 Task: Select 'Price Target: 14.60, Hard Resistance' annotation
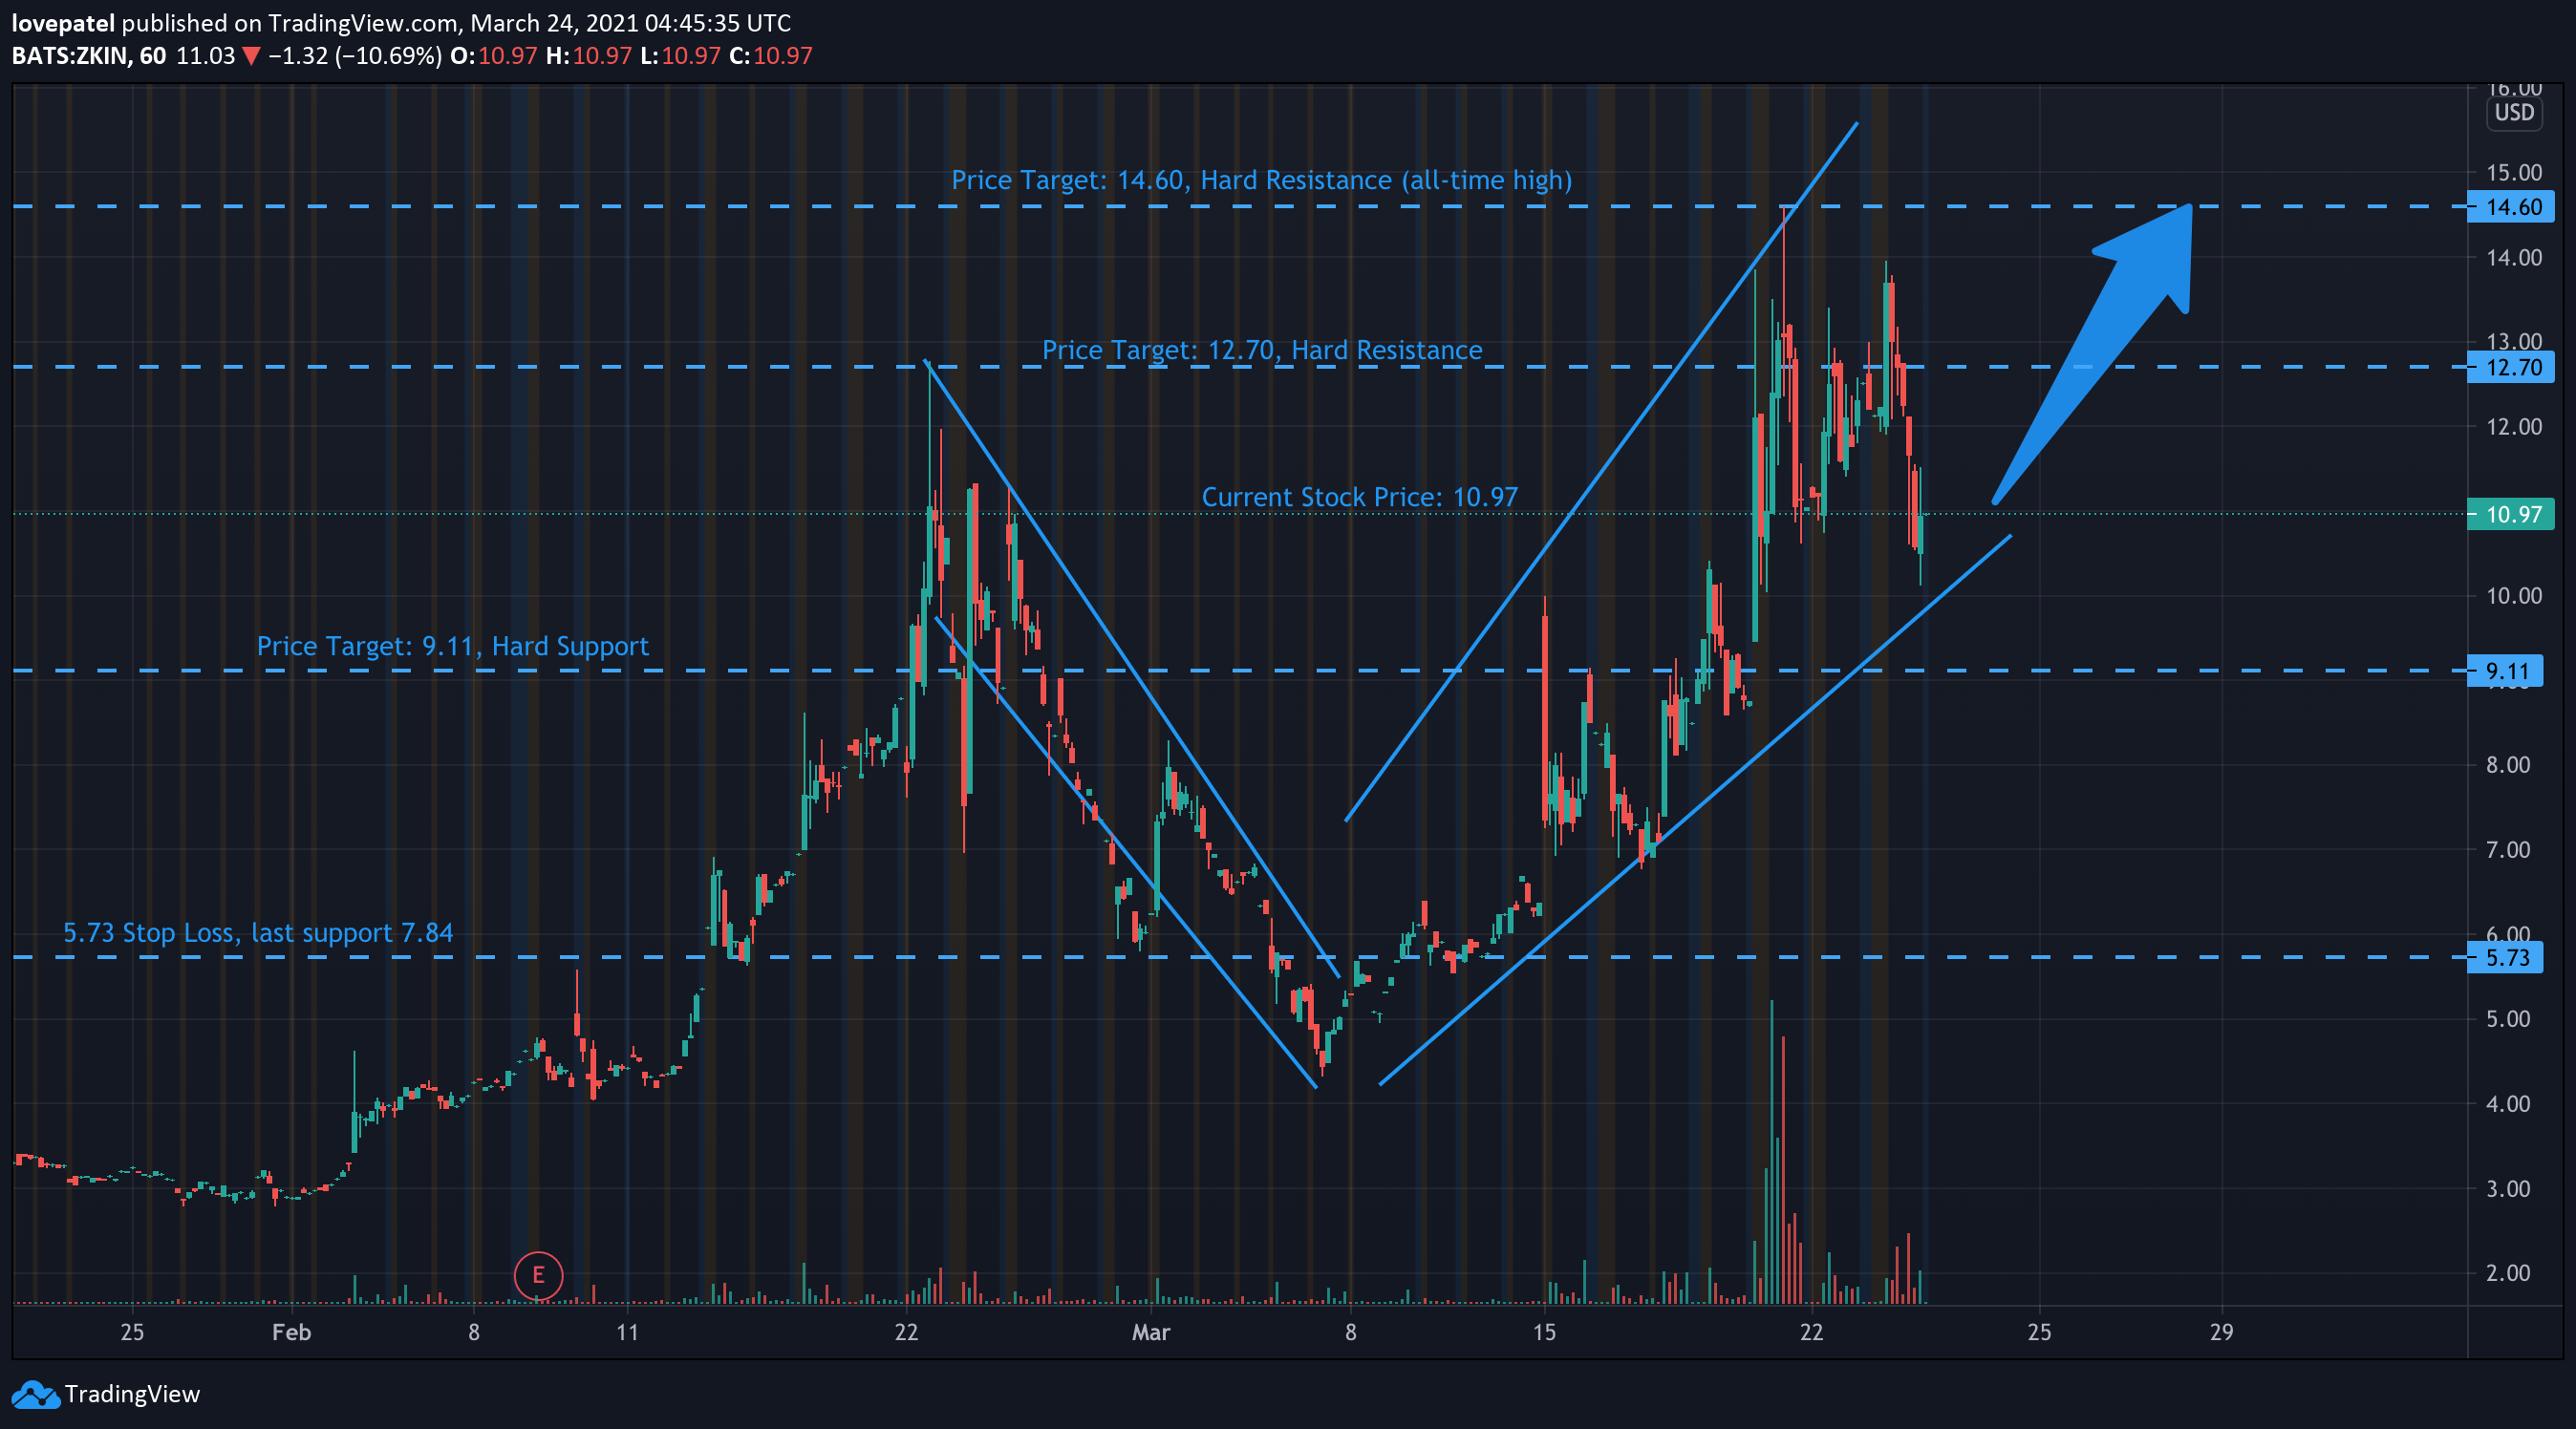[1261, 180]
